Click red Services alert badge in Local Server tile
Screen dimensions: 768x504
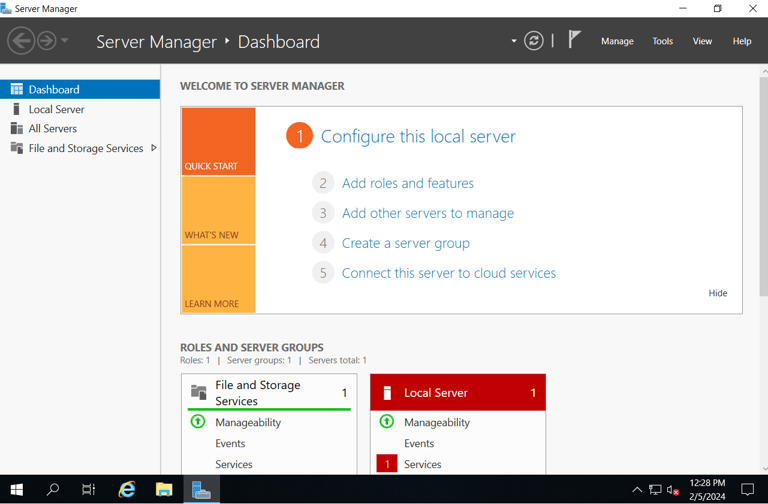tap(387, 463)
